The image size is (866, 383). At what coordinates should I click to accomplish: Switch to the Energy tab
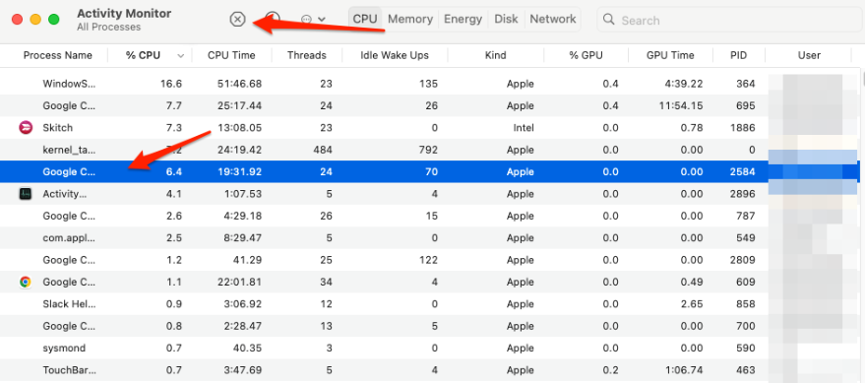coord(463,19)
